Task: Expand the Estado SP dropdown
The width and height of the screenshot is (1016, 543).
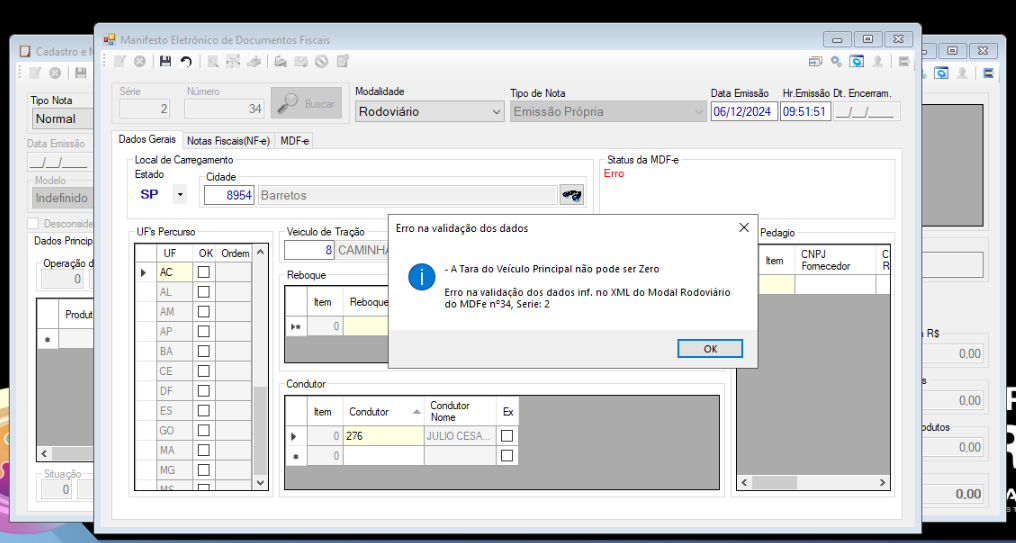Action: pos(179,194)
